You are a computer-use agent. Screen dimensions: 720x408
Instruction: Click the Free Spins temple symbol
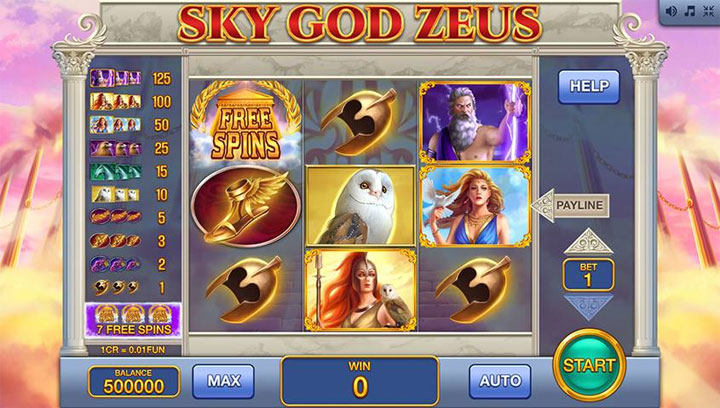pos(246,122)
